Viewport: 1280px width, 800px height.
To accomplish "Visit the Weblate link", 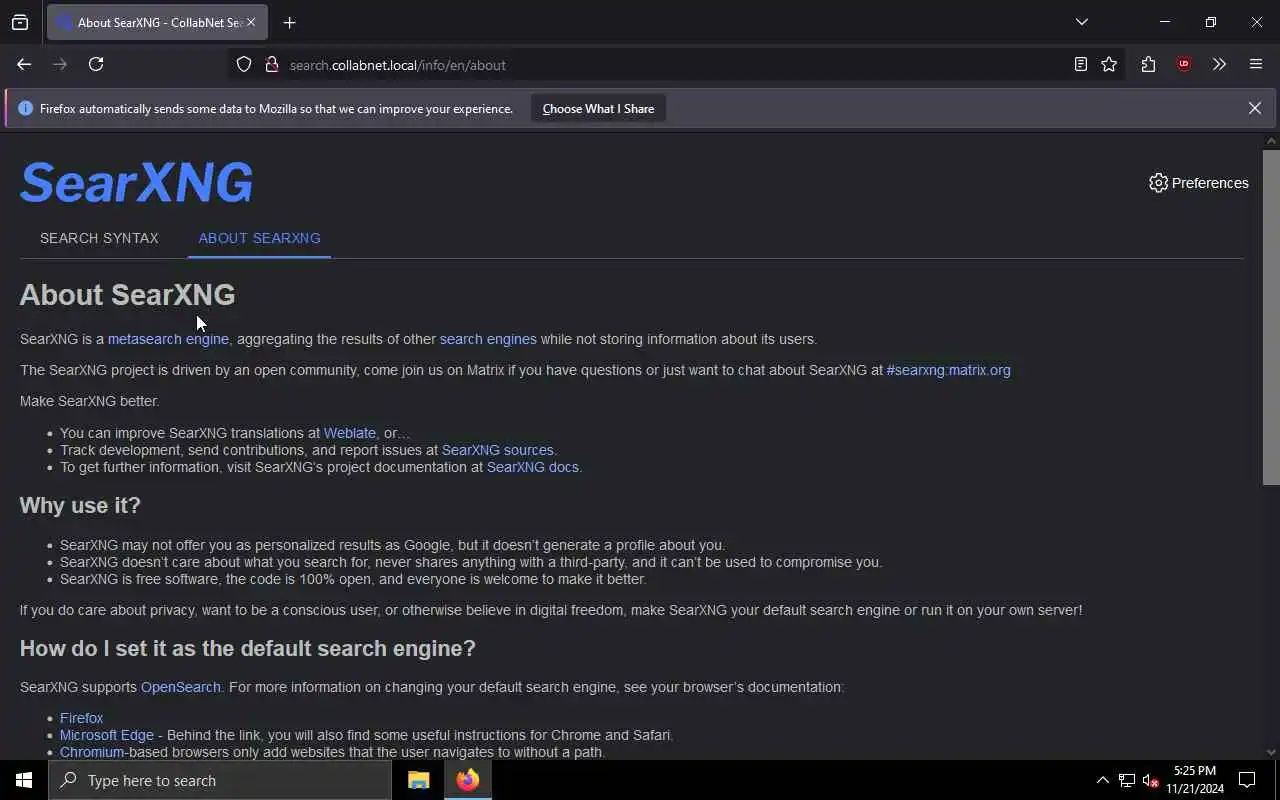I will pos(350,433).
